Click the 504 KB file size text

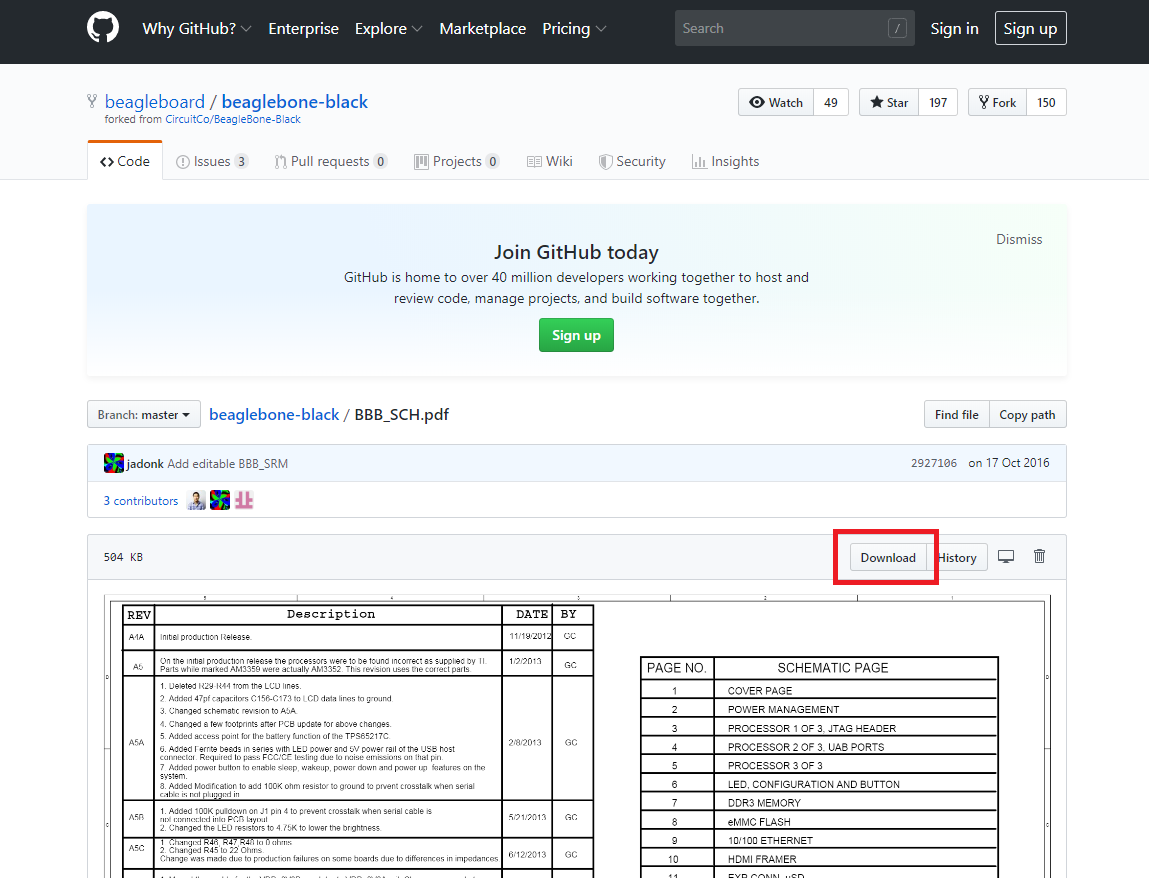[123, 557]
